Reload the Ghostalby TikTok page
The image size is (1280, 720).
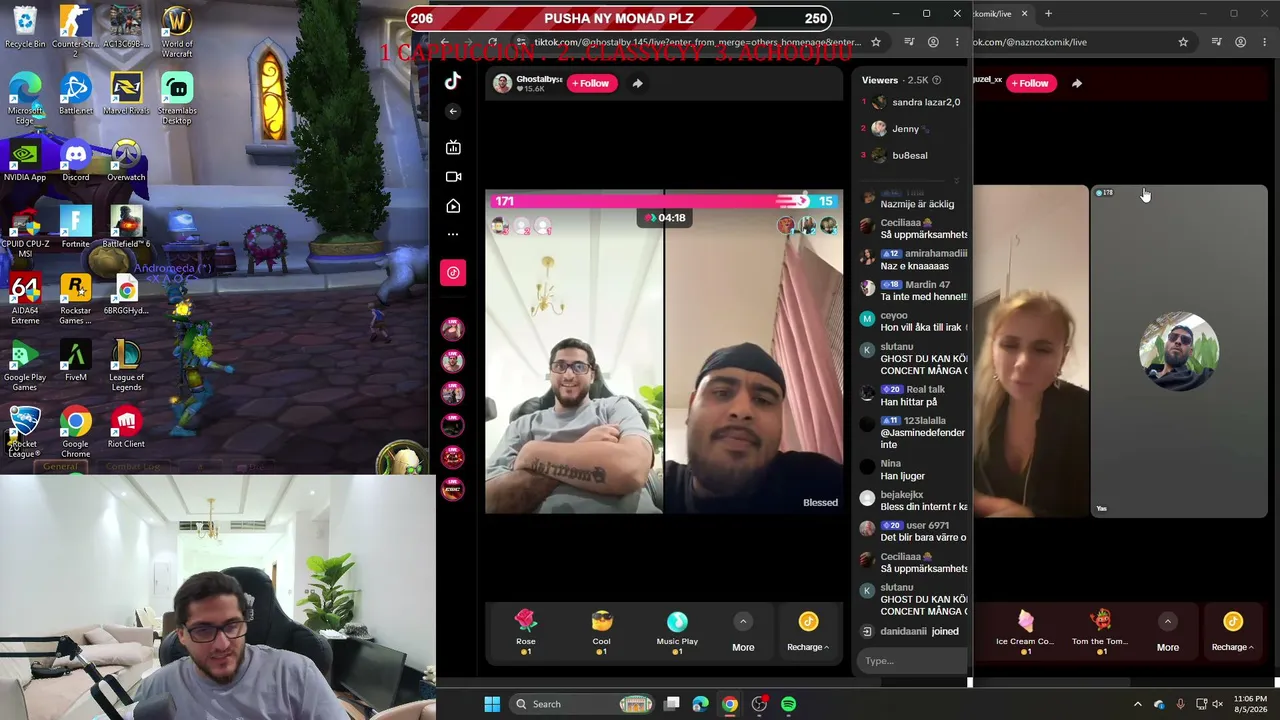click(492, 42)
